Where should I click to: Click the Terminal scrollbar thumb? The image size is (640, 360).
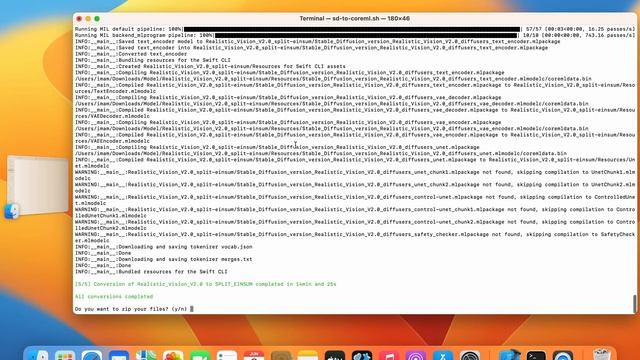coord(634,304)
